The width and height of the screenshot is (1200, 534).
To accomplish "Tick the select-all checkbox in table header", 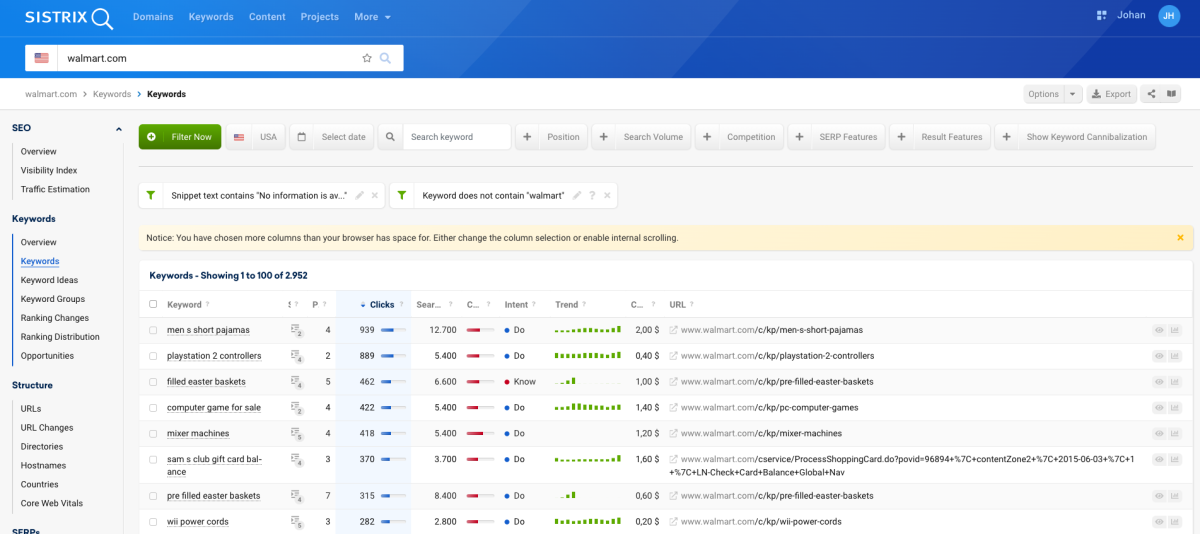I will click(x=153, y=305).
